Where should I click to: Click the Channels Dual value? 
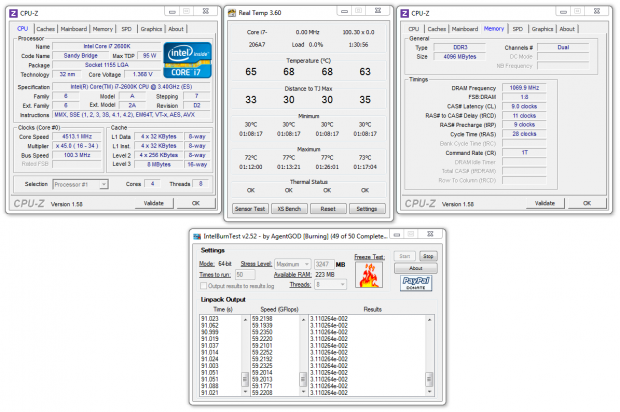(x=563, y=47)
